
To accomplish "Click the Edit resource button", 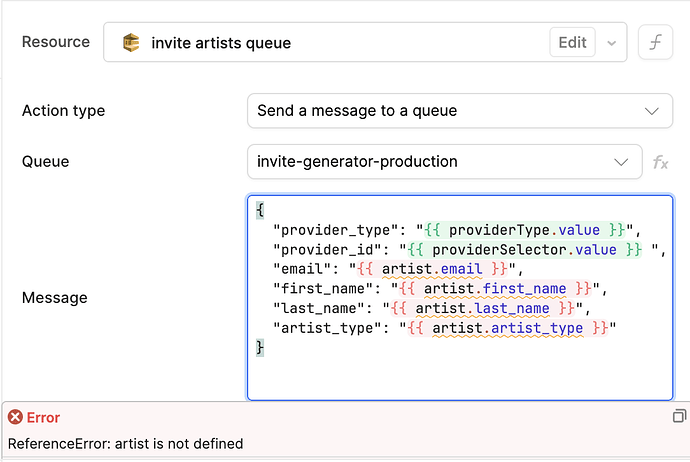I will pyautogui.click(x=572, y=42).
